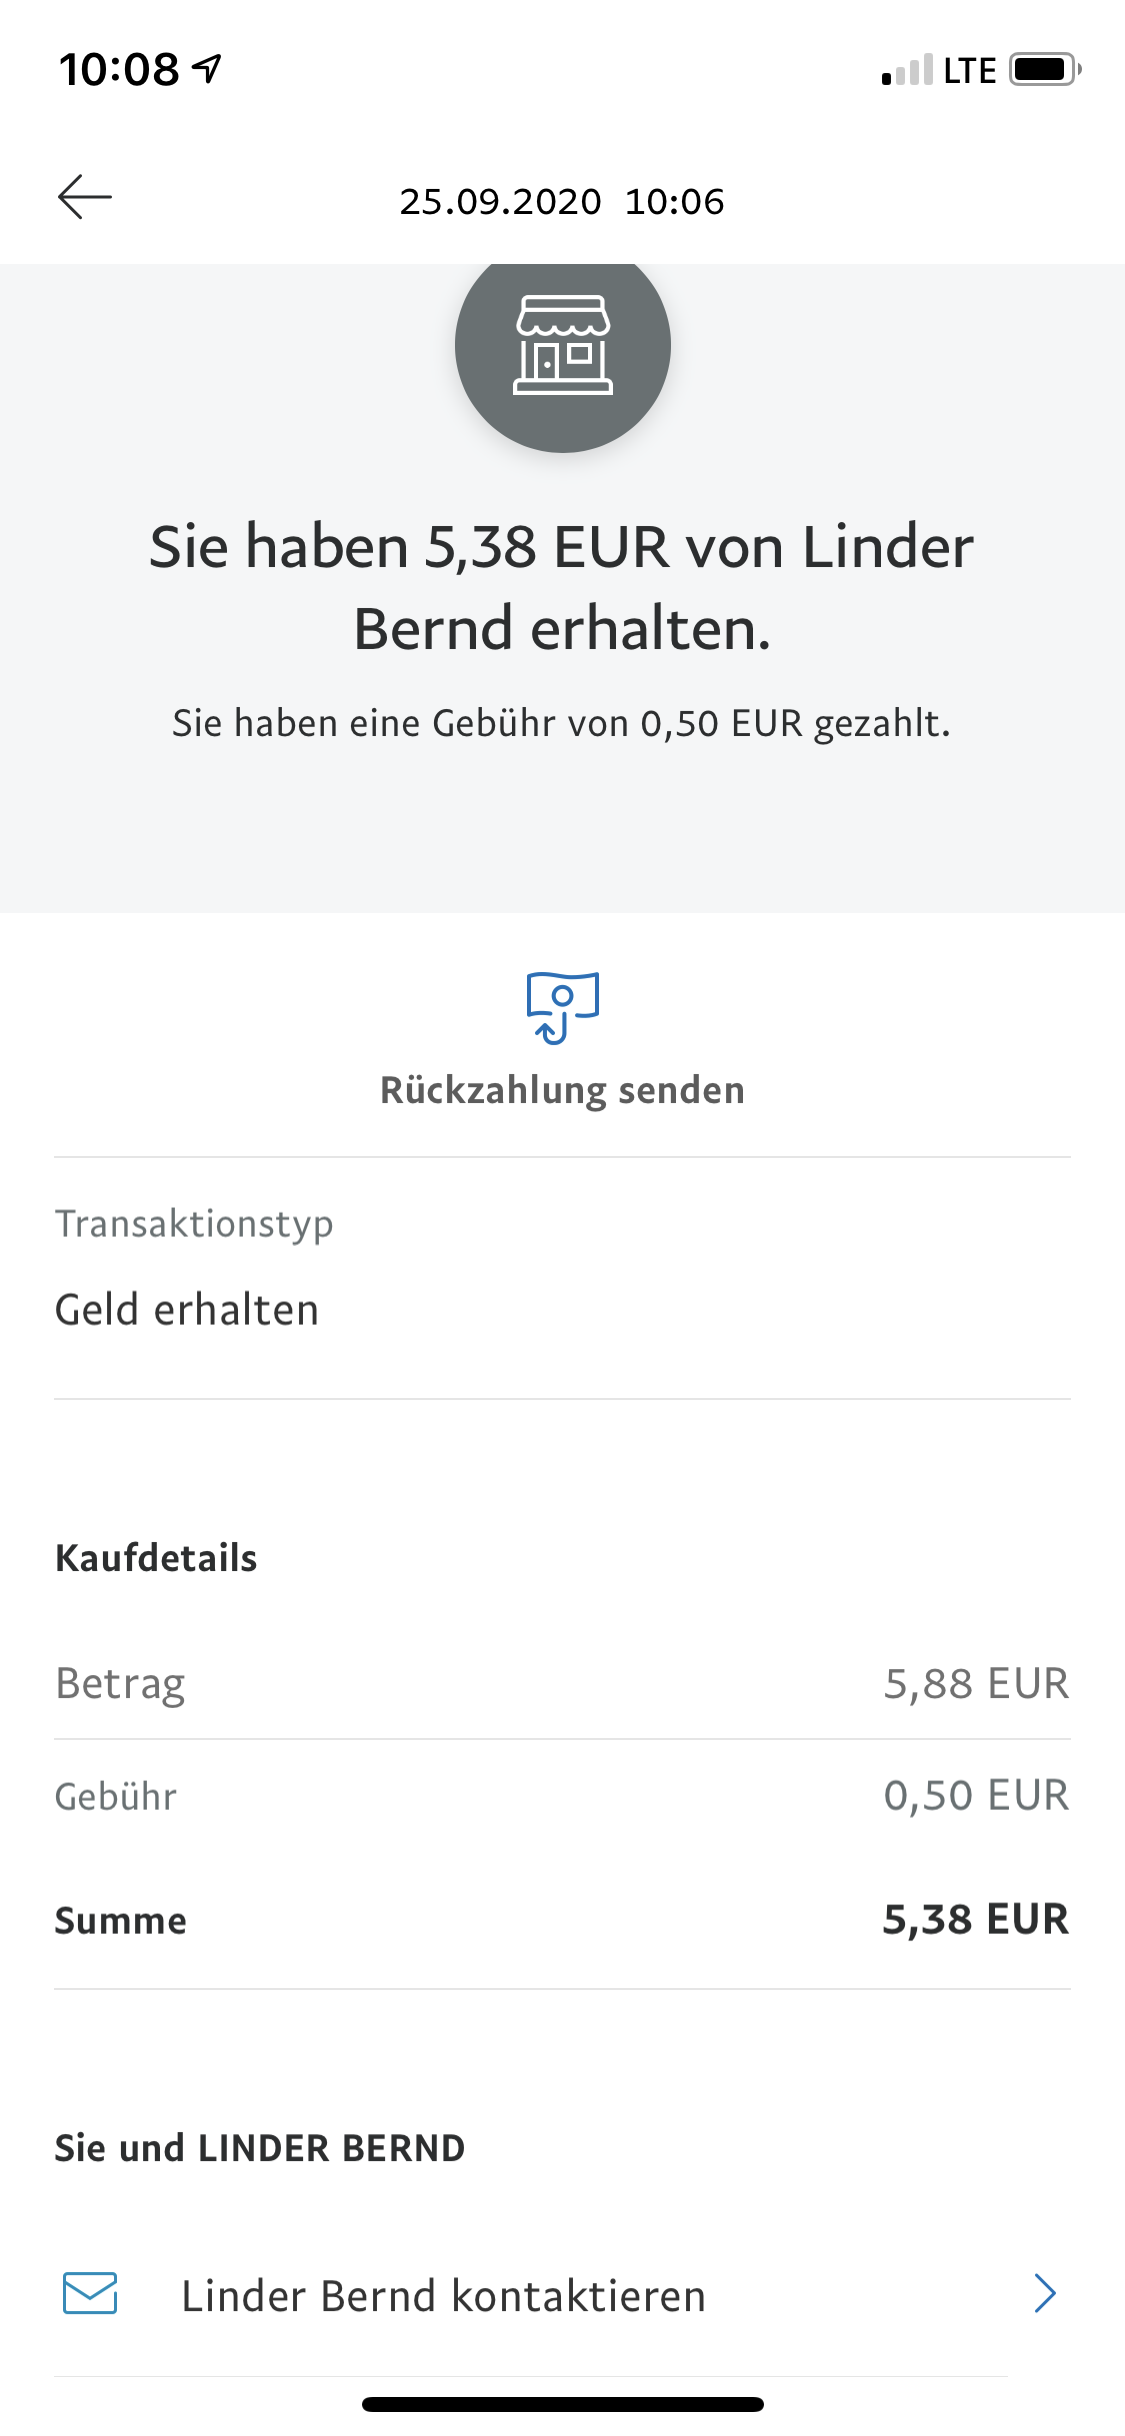
Task: Tap the 0,50 EUR fee notice subtitle
Action: pyautogui.click(x=562, y=723)
